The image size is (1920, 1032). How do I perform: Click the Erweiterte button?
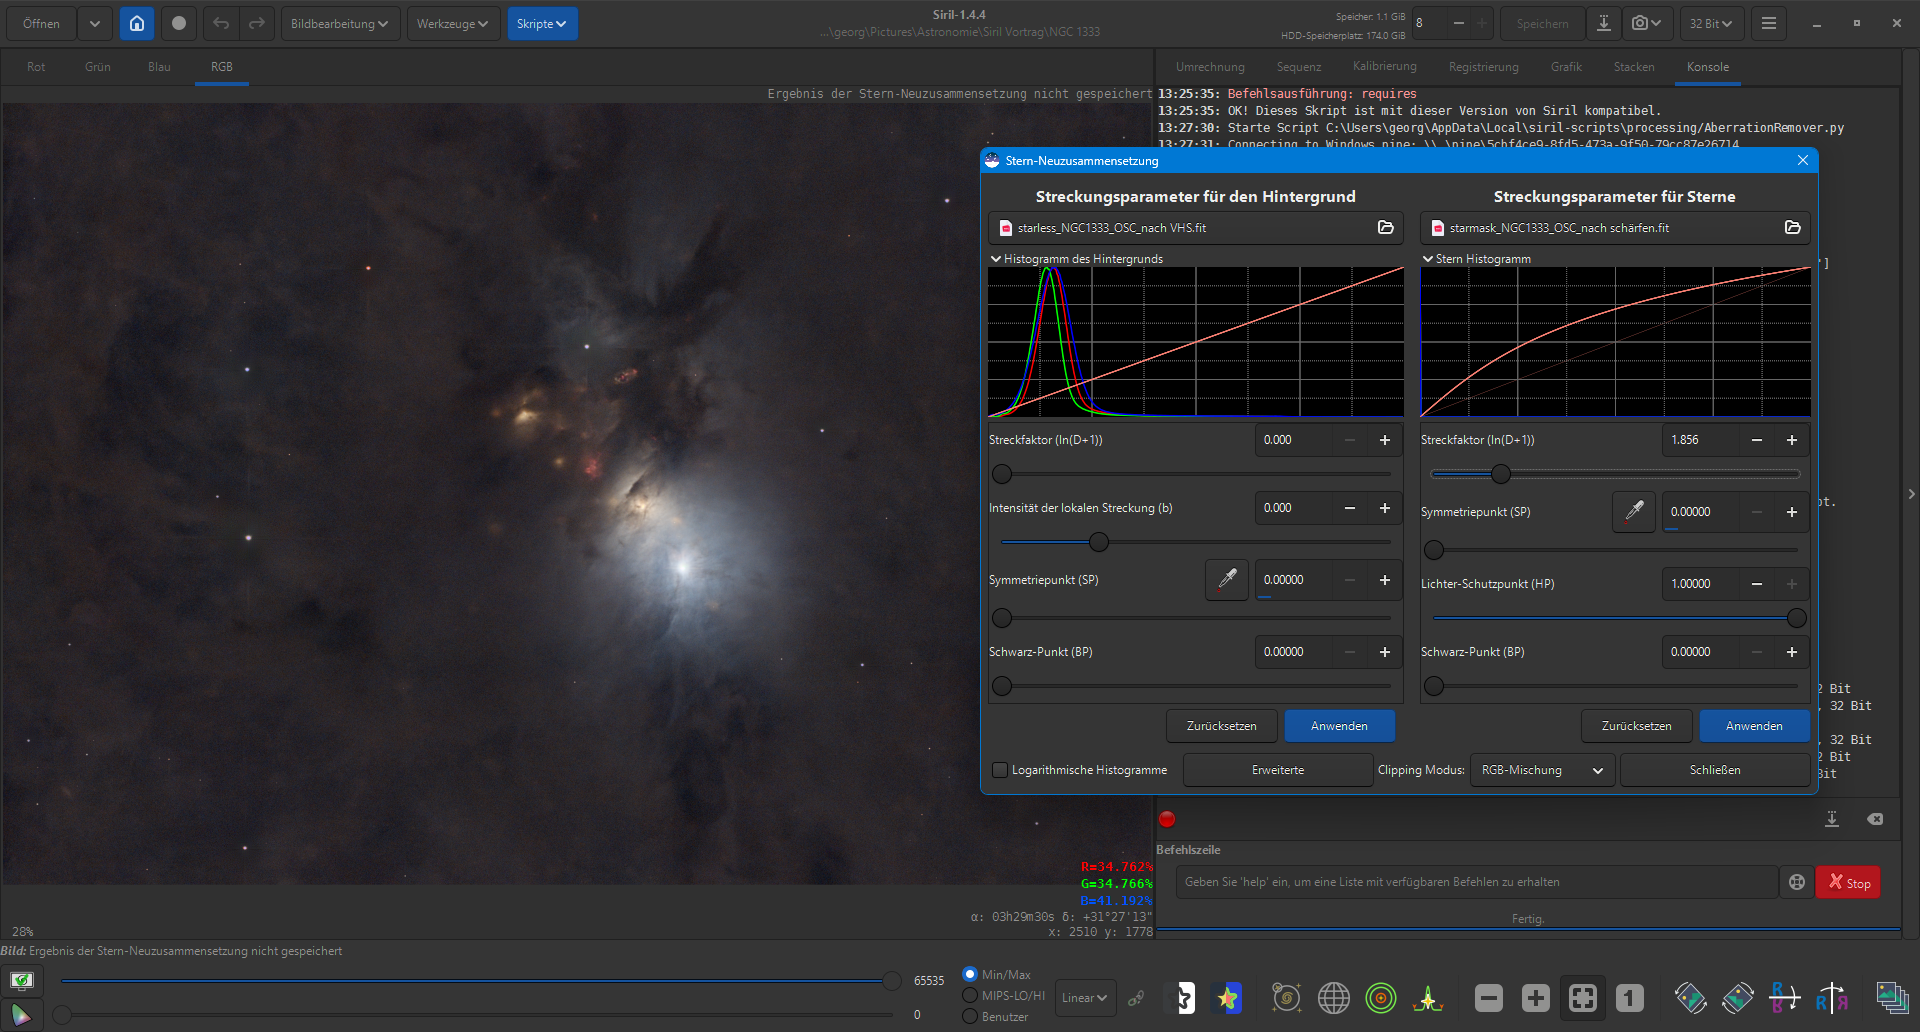[1277, 770]
